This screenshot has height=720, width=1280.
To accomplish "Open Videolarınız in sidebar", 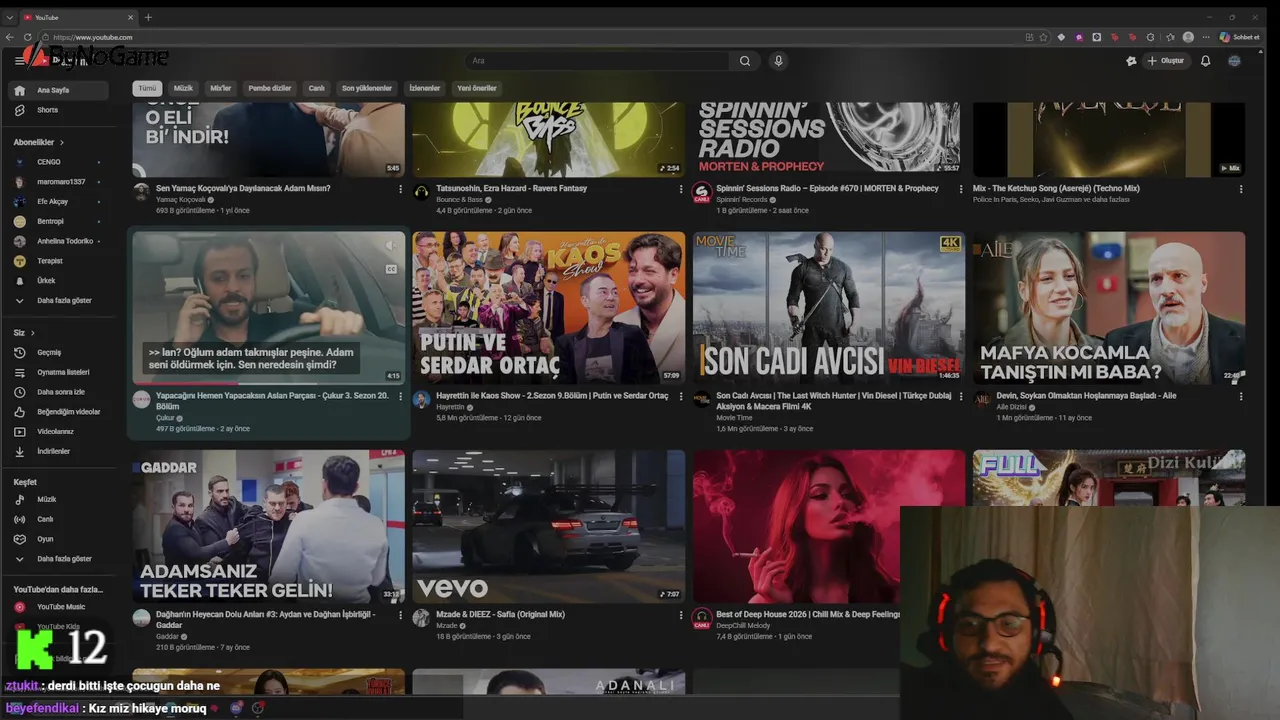I will tap(59, 432).
